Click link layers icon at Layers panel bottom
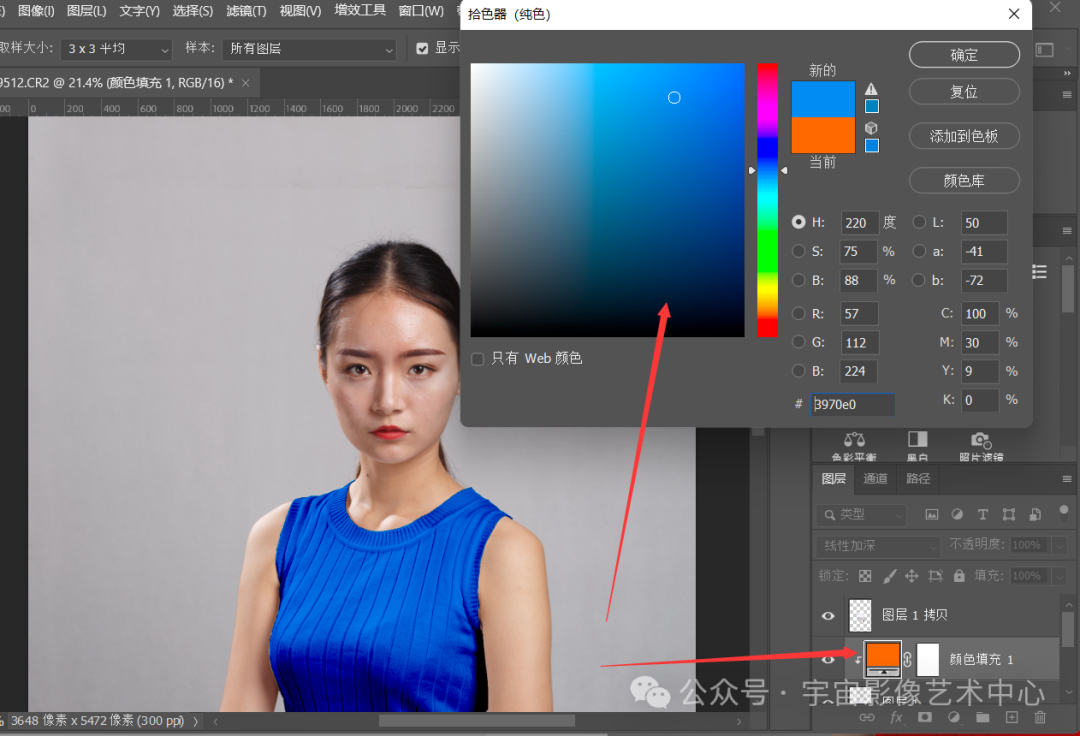Image resolution: width=1080 pixels, height=736 pixels. coord(866,717)
